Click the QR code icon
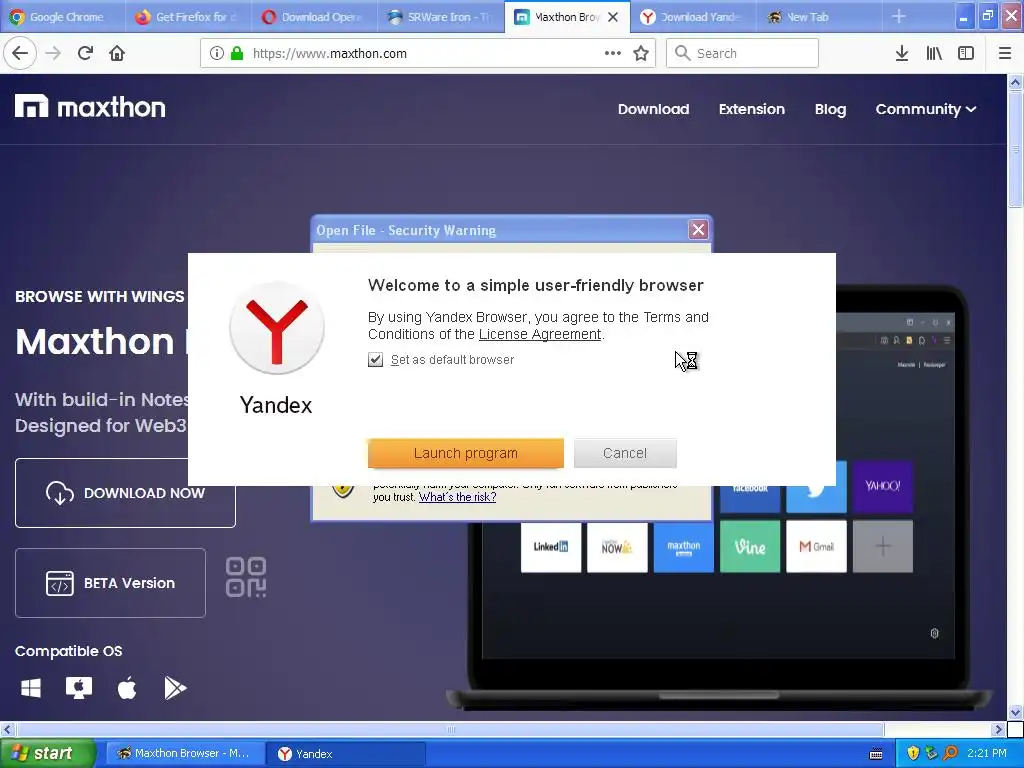1024x768 pixels. 246,577
